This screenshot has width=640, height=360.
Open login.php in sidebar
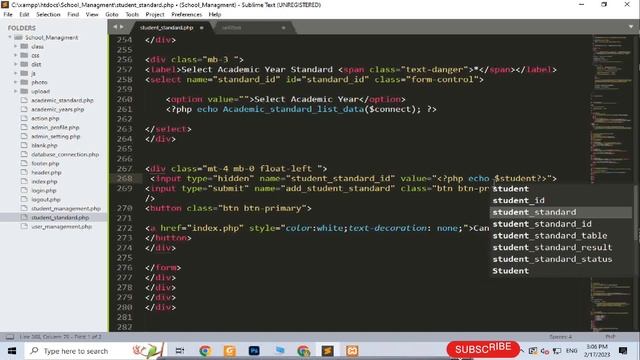44,190
